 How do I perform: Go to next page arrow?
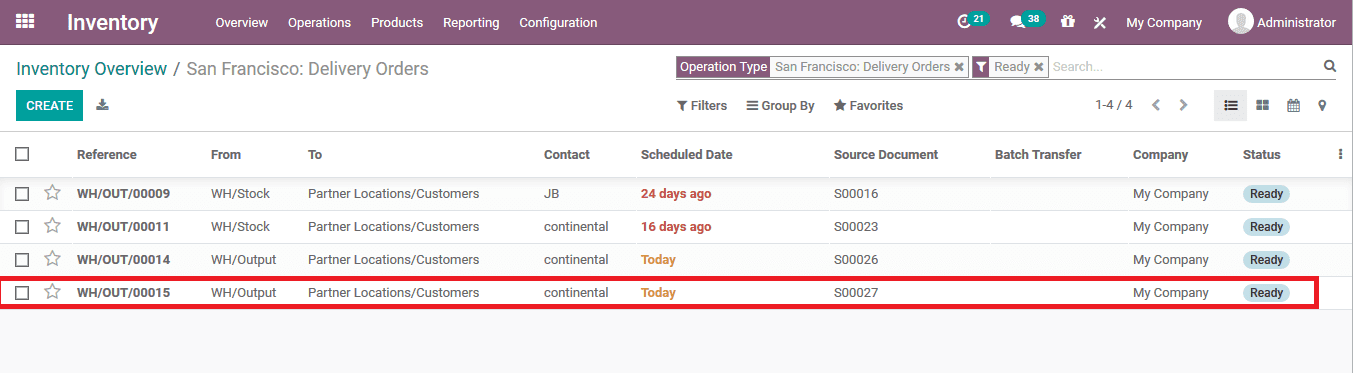point(1184,105)
